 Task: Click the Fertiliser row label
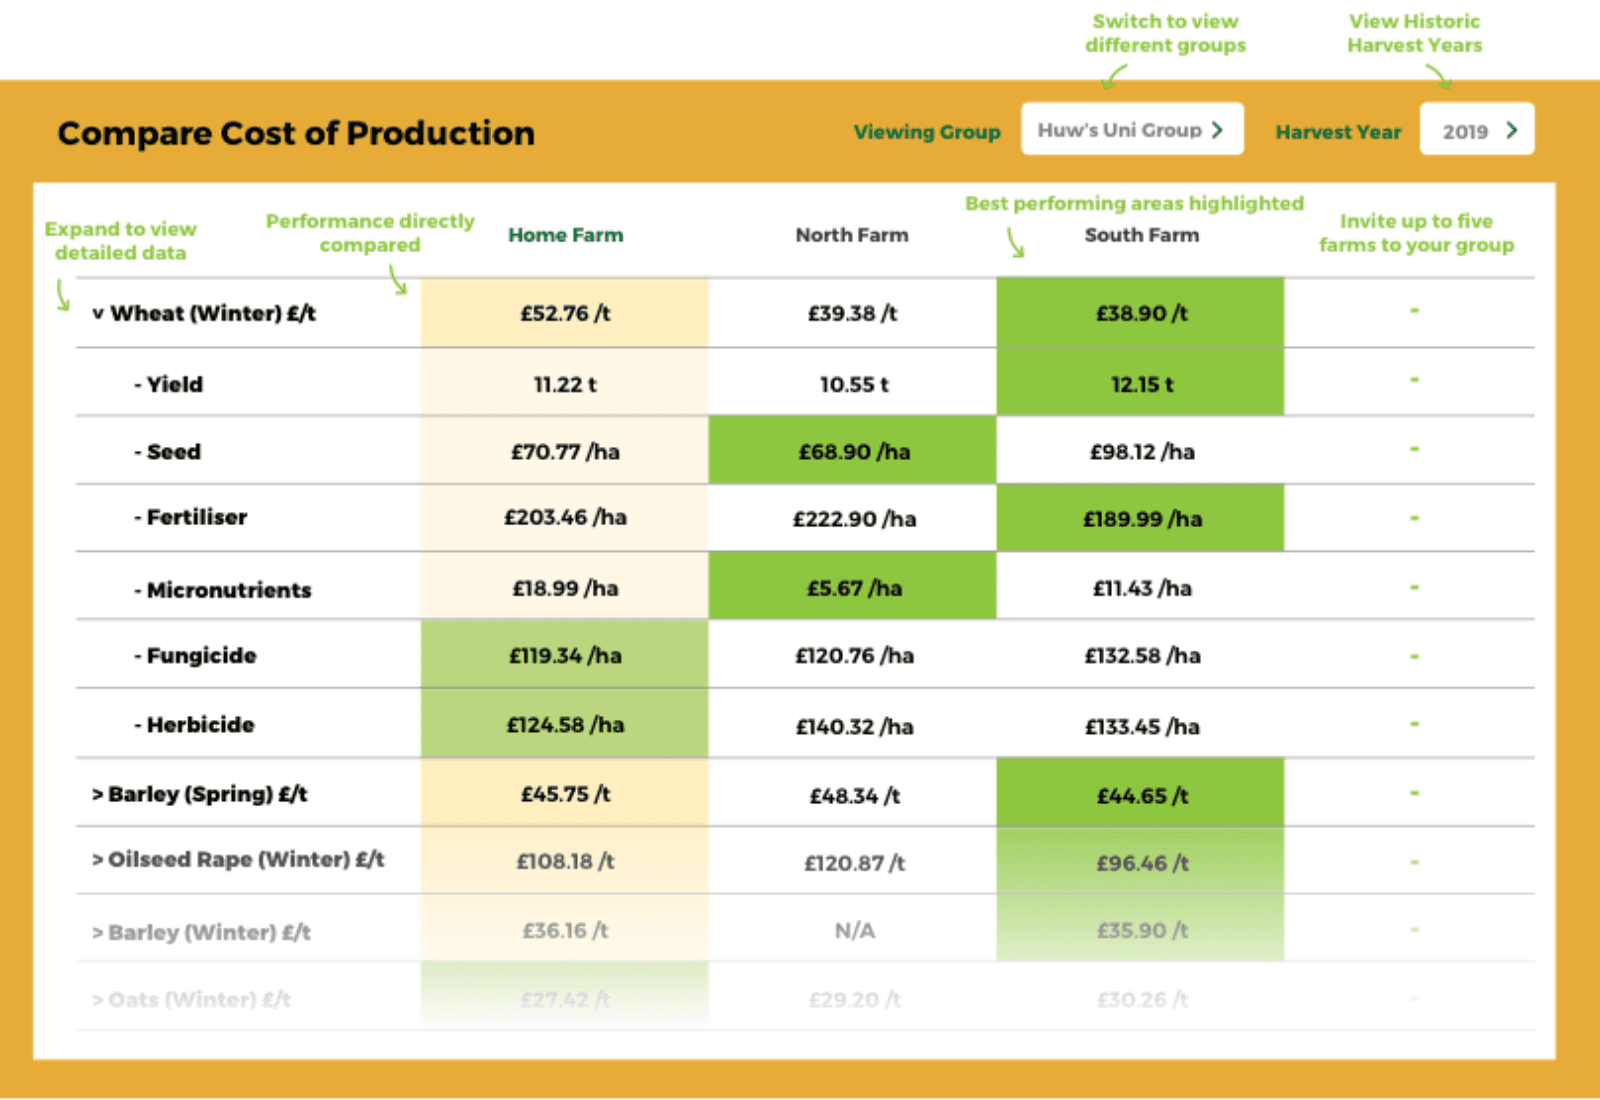pyautogui.click(x=191, y=517)
